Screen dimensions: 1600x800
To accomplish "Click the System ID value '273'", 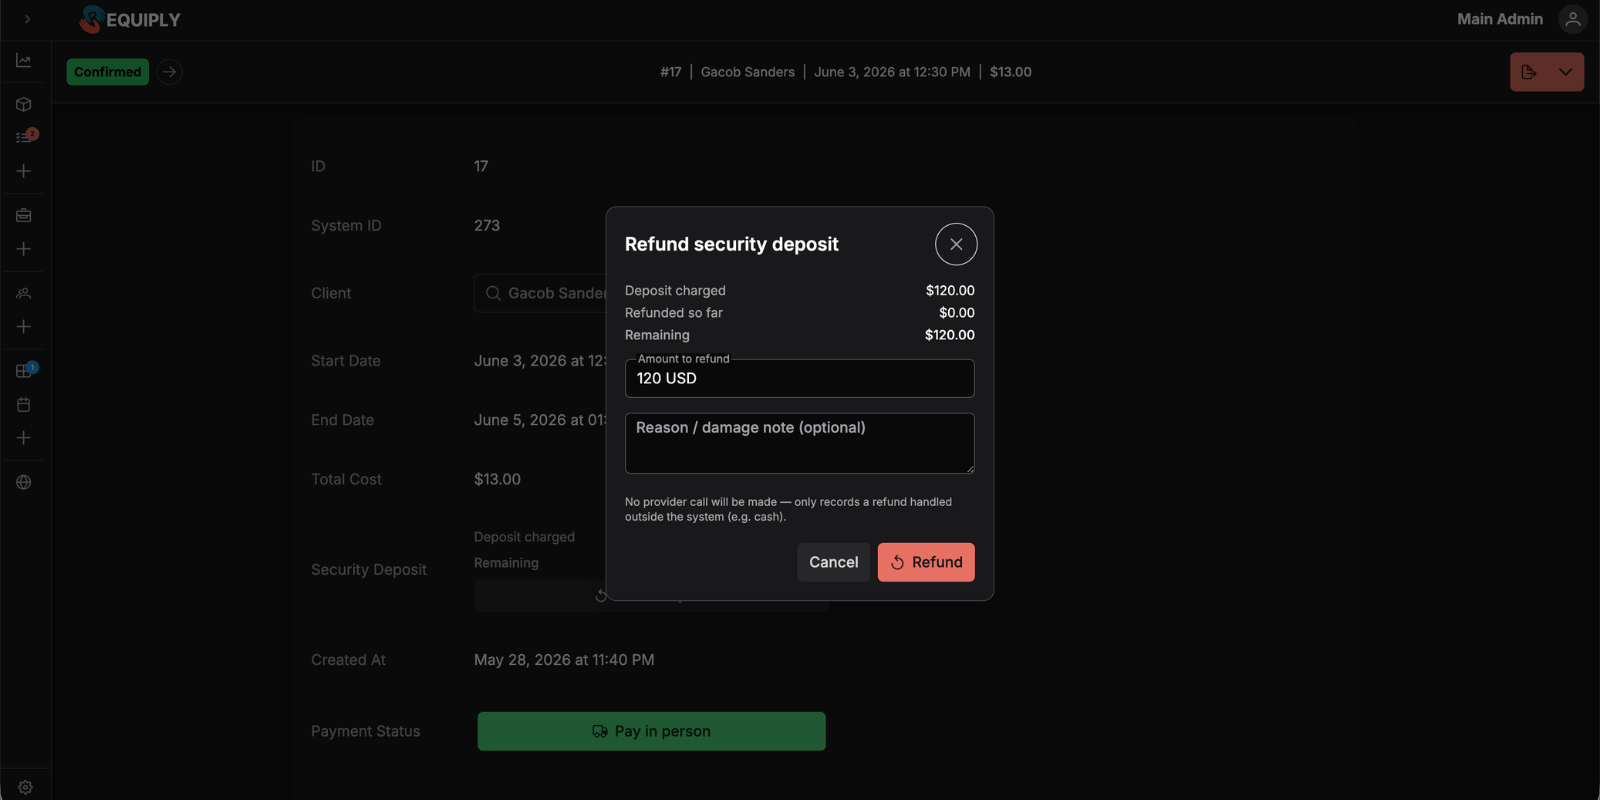I will [487, 226].
